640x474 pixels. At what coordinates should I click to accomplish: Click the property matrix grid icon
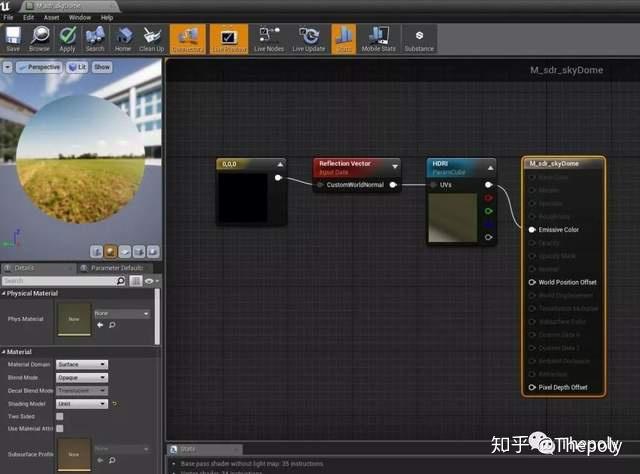[x=136, y=280]
